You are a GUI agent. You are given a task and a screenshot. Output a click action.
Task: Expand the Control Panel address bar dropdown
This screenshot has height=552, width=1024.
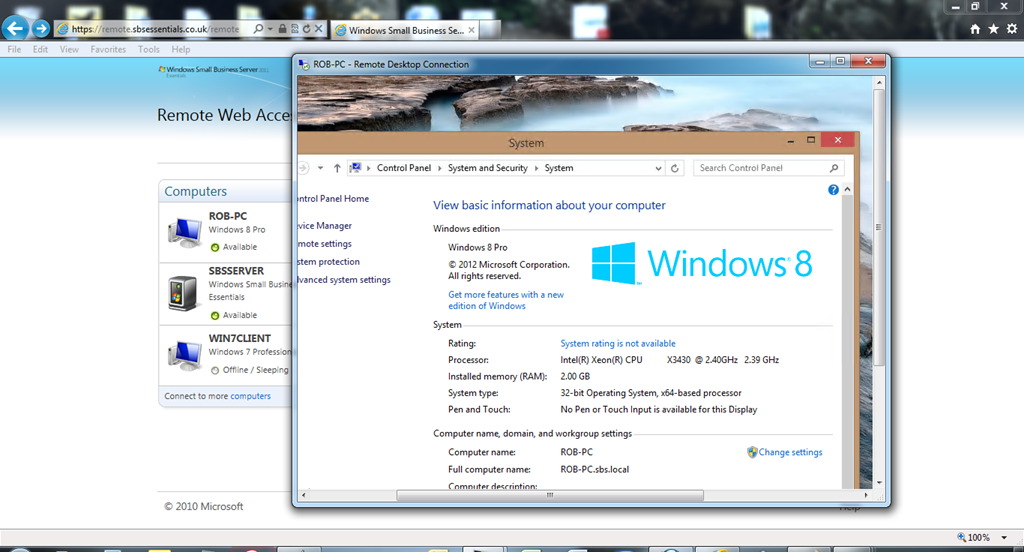tap(657, 168)
